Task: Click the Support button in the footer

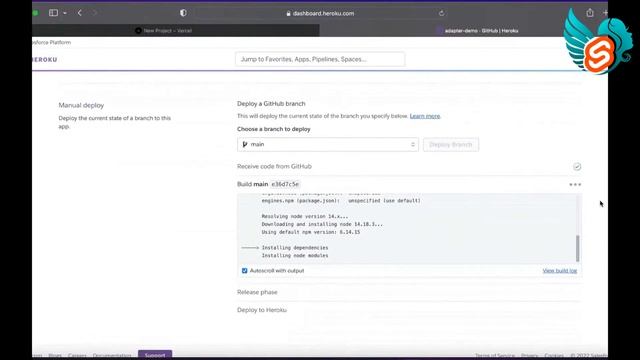Action: [155, 355]
